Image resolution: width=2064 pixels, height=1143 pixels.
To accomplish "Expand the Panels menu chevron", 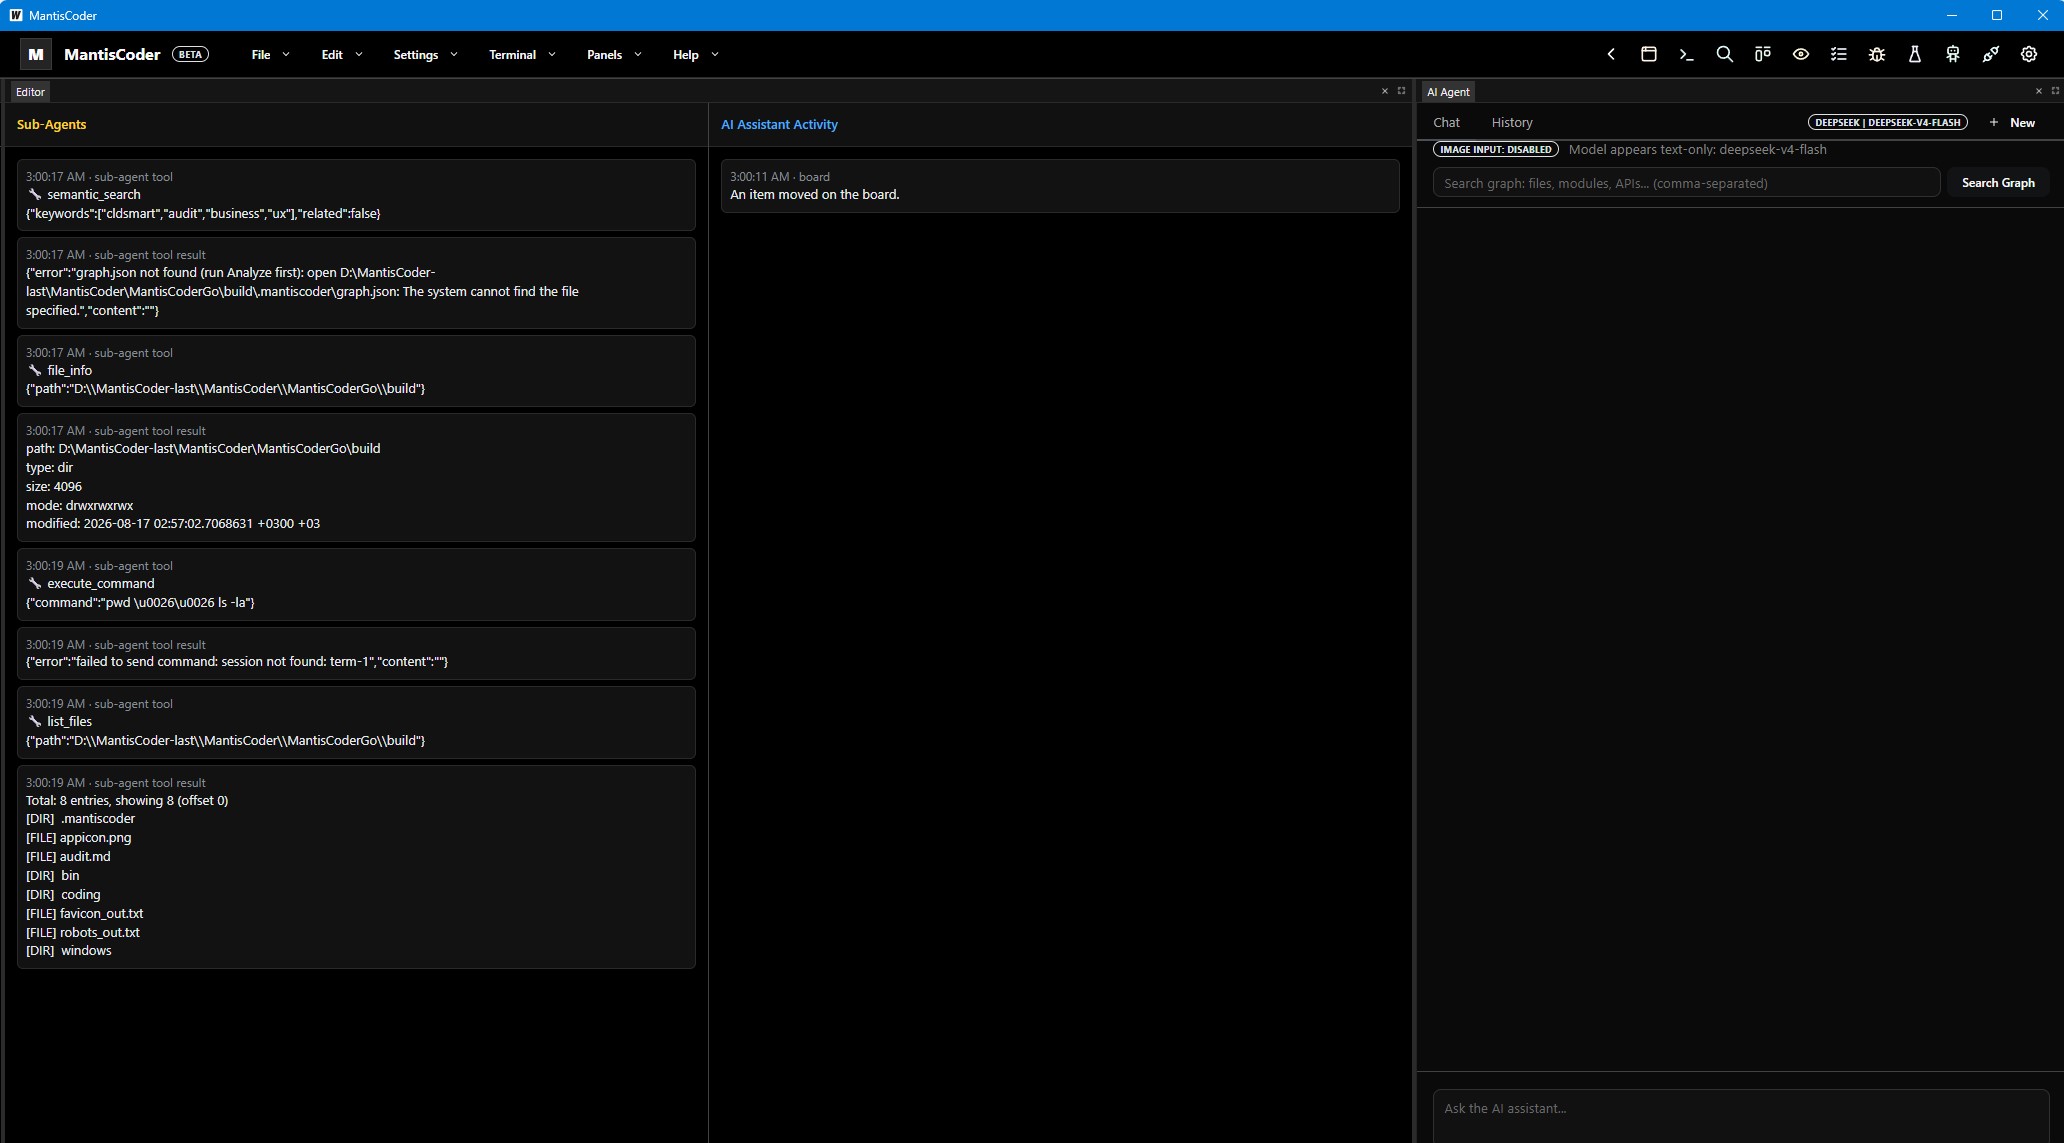I will (638, 55).
